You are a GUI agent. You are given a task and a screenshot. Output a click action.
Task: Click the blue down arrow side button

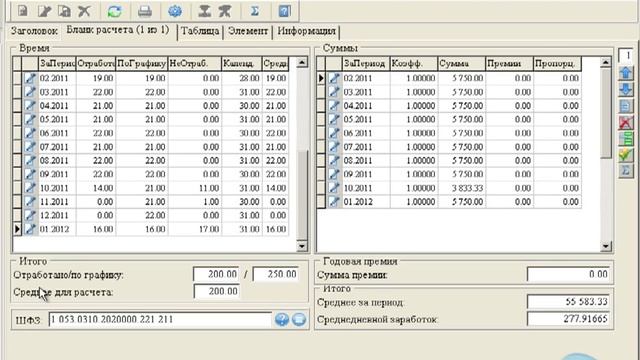[626, 90]
